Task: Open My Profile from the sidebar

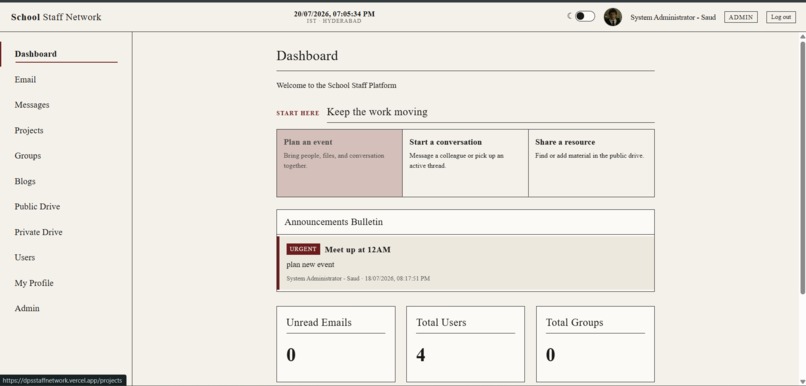Action: click(34, 283)
